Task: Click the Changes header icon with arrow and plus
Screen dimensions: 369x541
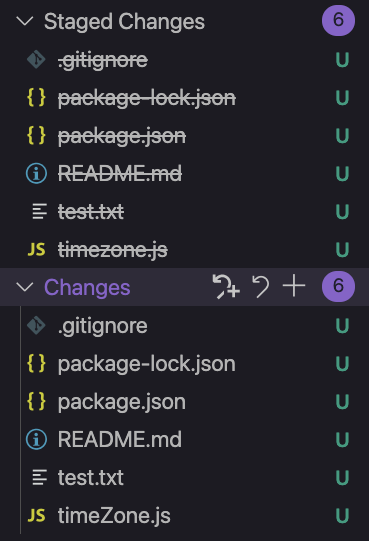Action: (226, 286)
